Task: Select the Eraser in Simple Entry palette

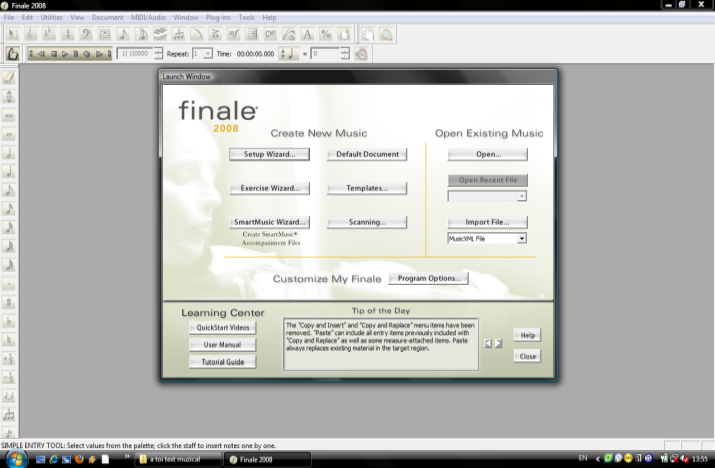Action: click(x=9, y=78)
